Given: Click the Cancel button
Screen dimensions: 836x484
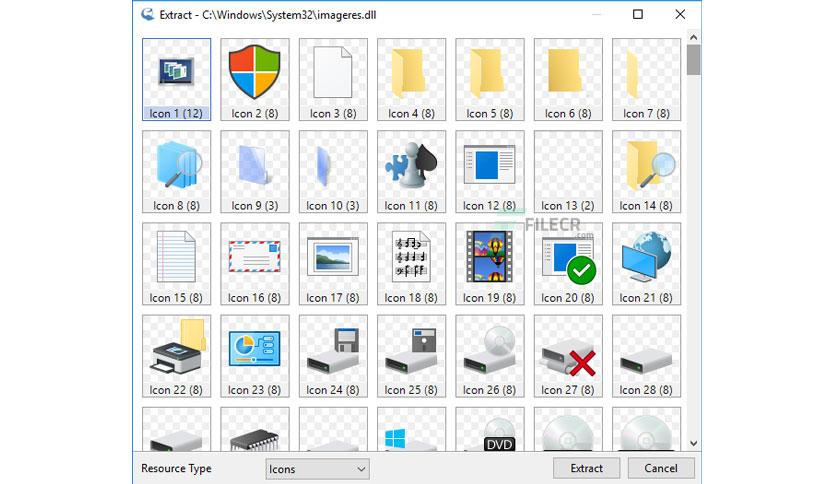Looking at the screenshot, I should [661, 468].
